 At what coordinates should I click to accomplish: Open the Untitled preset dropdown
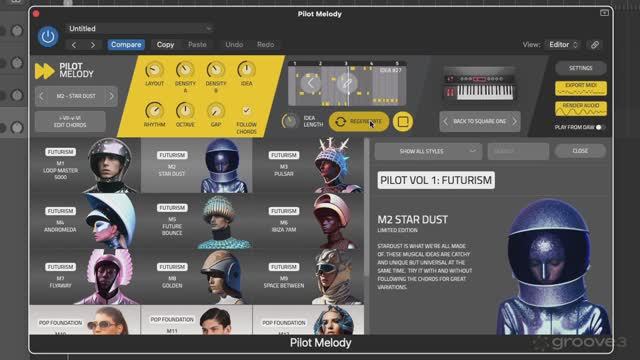(139, 29)
